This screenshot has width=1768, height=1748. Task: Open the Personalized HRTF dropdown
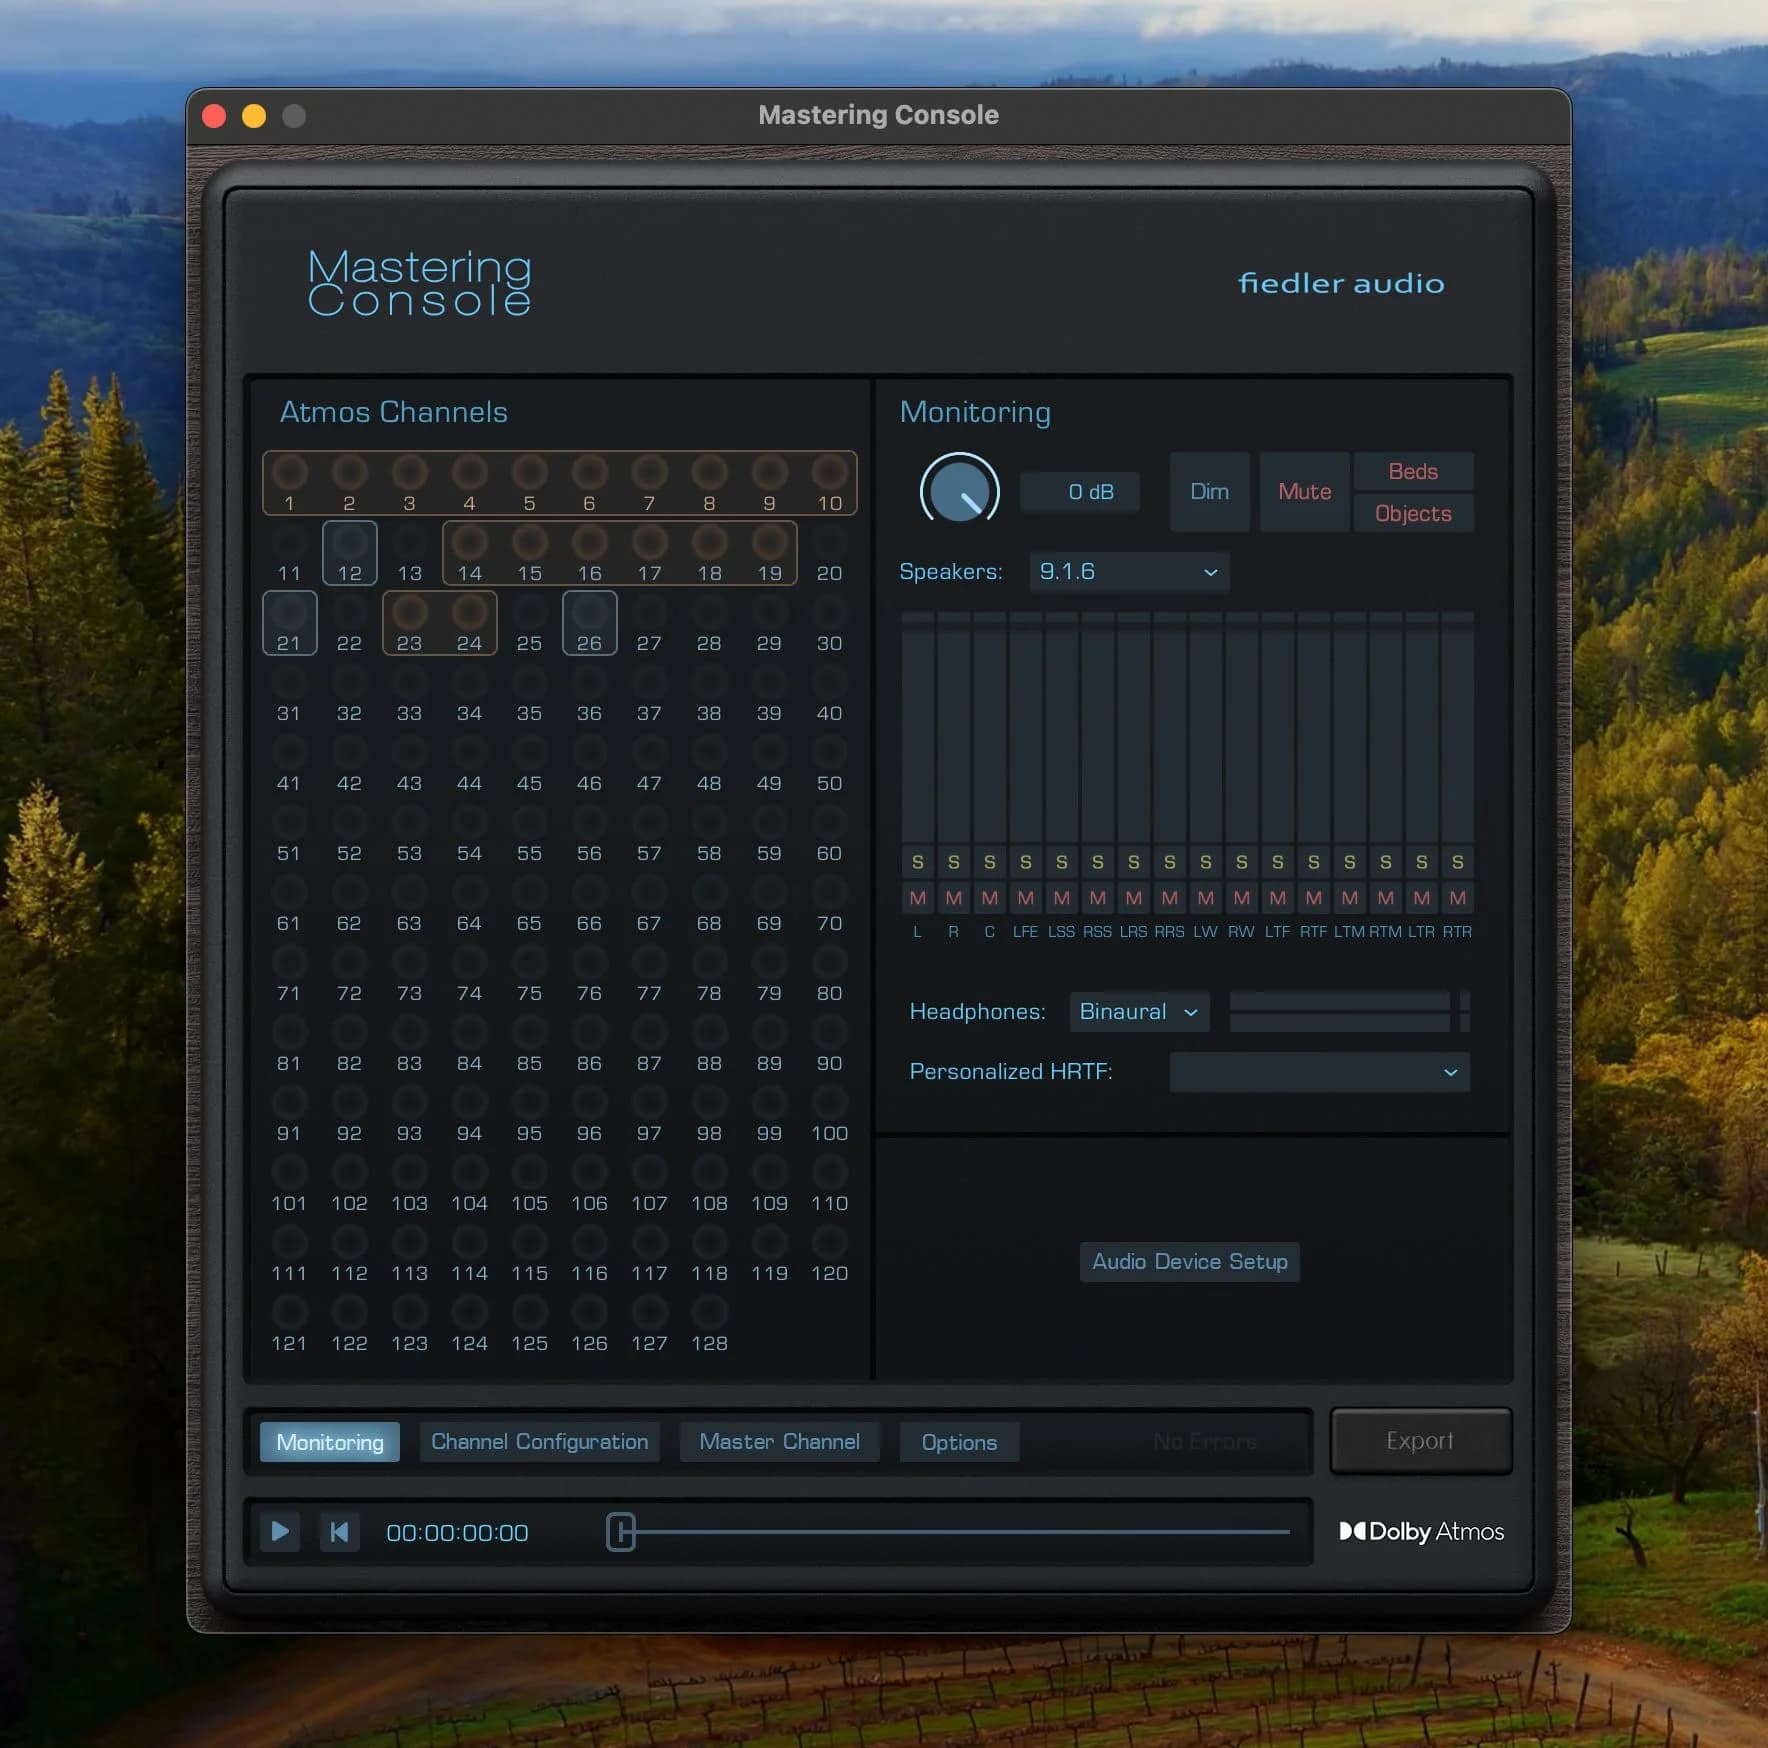pos(1317,1072)
